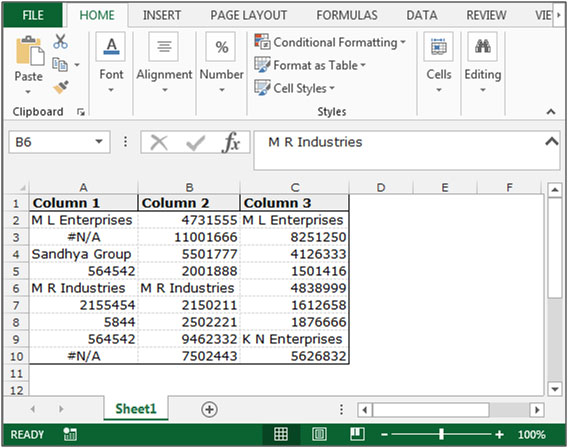Click the horizontal scroll left arrow
This screenshot has width=569, height=448.
point(365,410)
